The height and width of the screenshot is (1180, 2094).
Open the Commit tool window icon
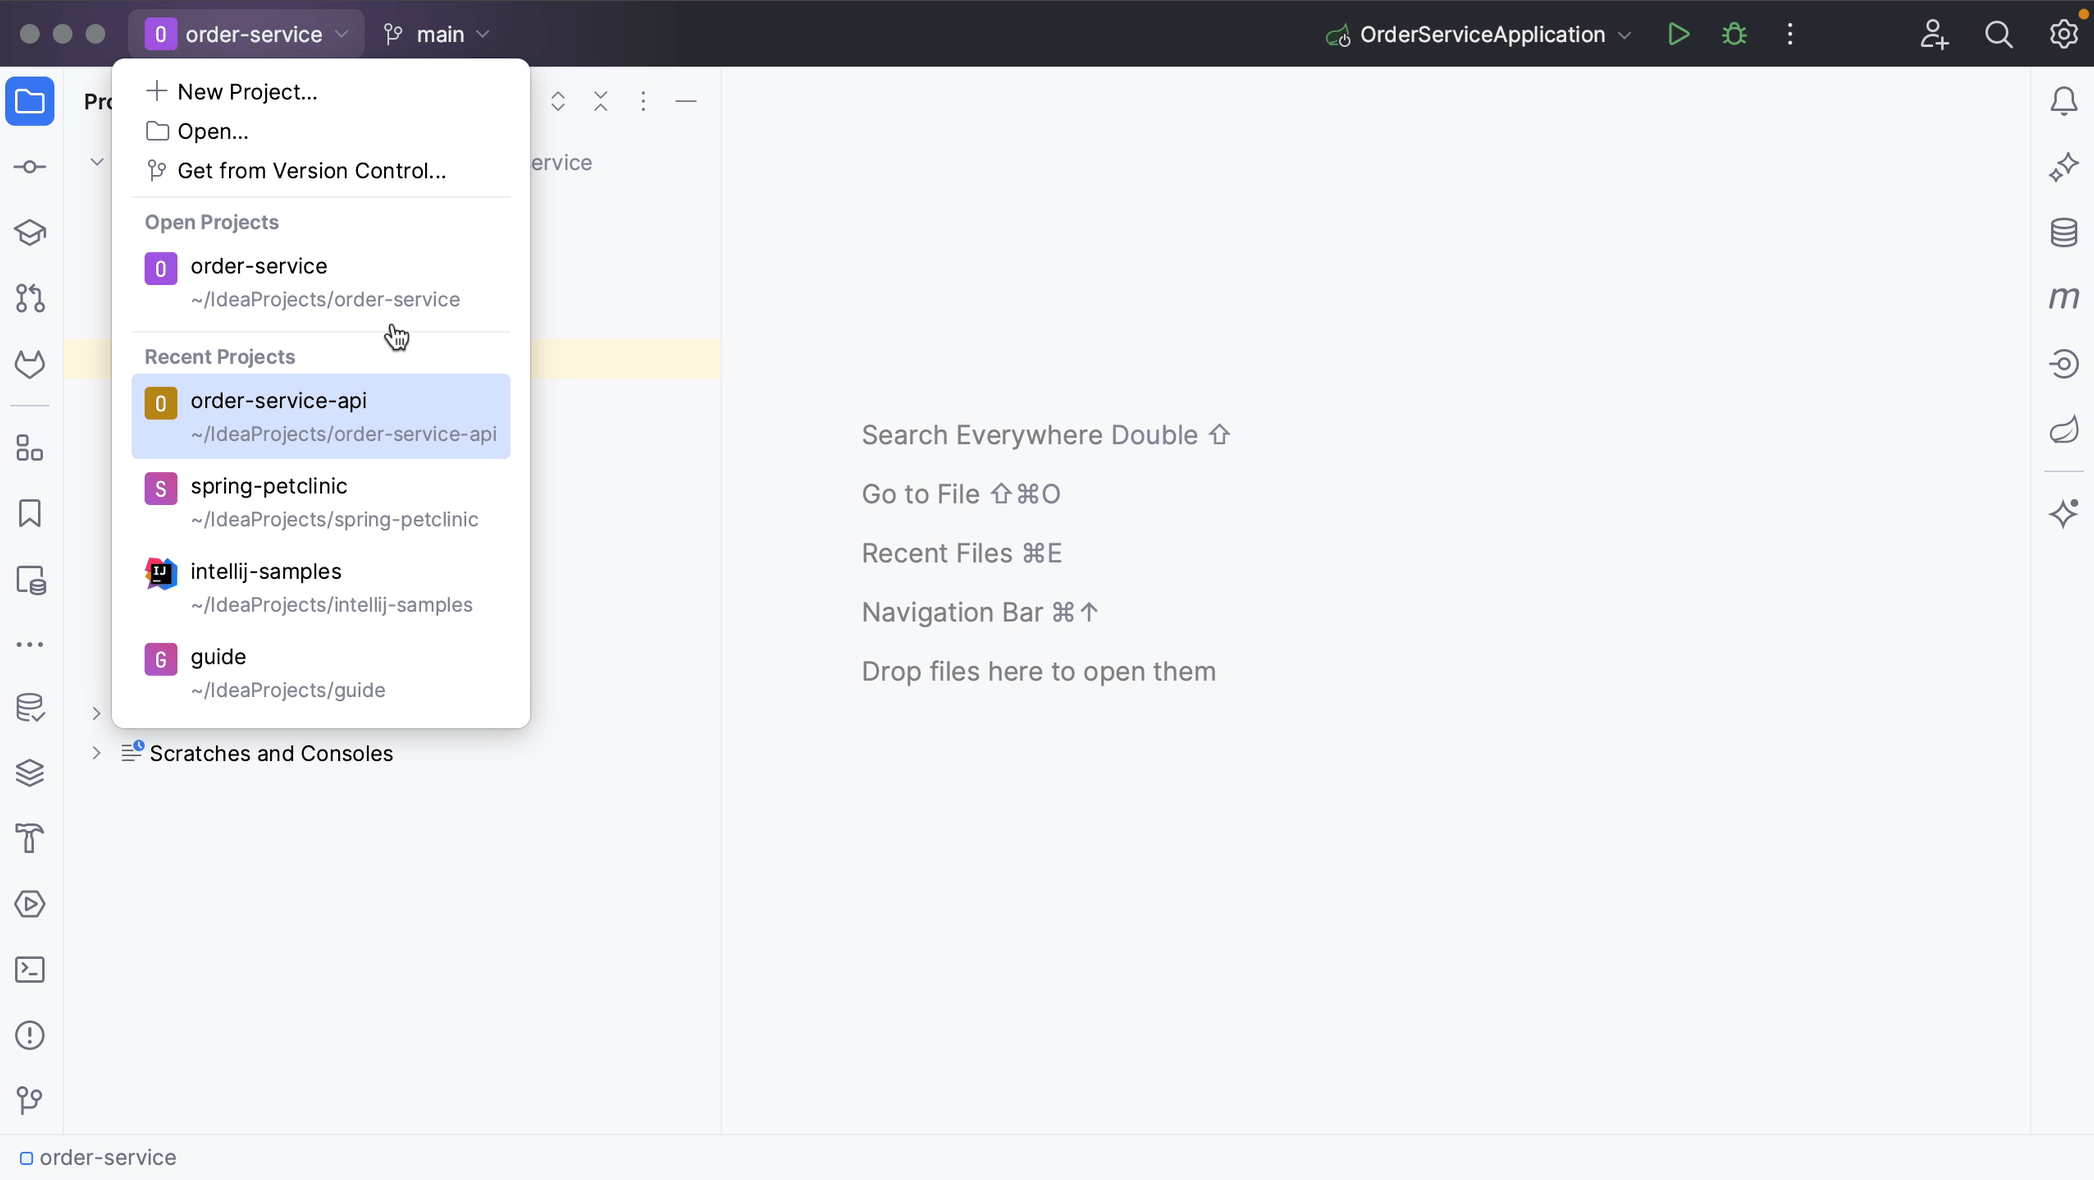click(30, 167)
